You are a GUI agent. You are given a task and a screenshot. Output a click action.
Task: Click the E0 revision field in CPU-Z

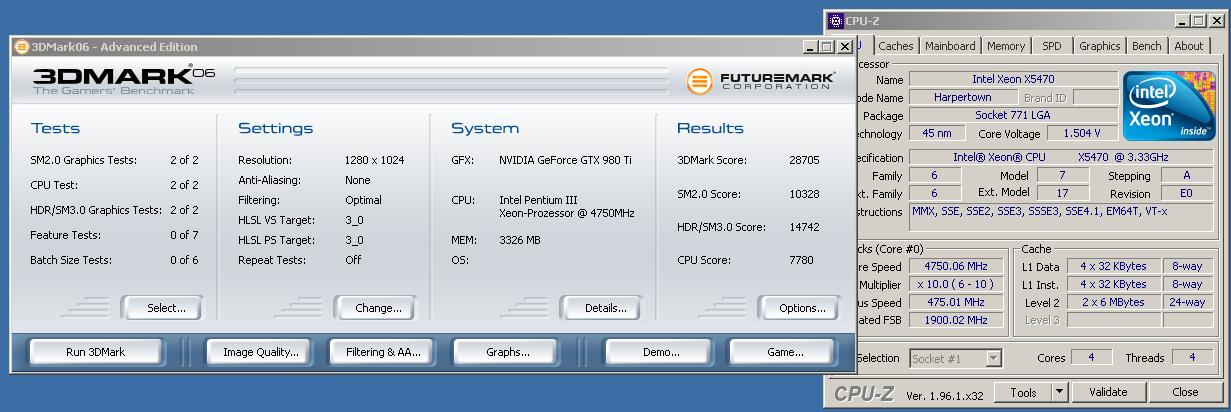tap(1186, 194)
